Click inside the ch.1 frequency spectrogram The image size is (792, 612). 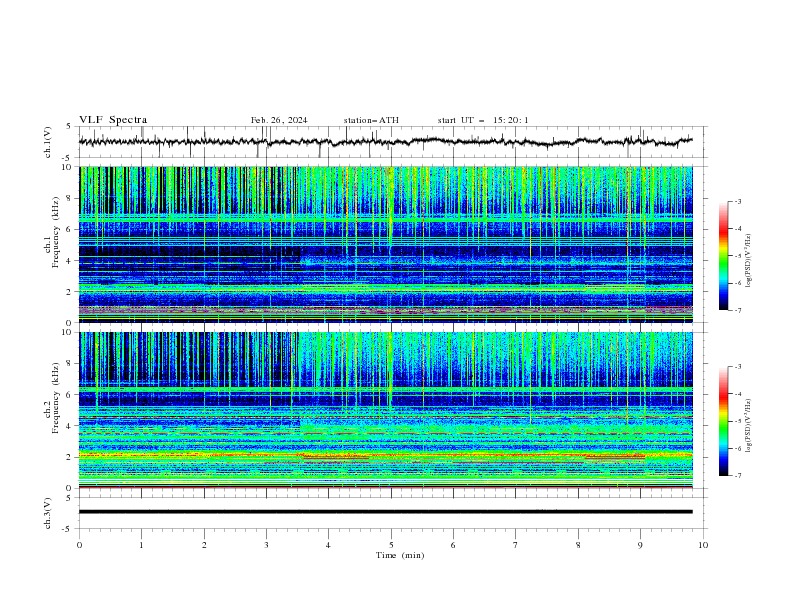[x=386, y=244]
